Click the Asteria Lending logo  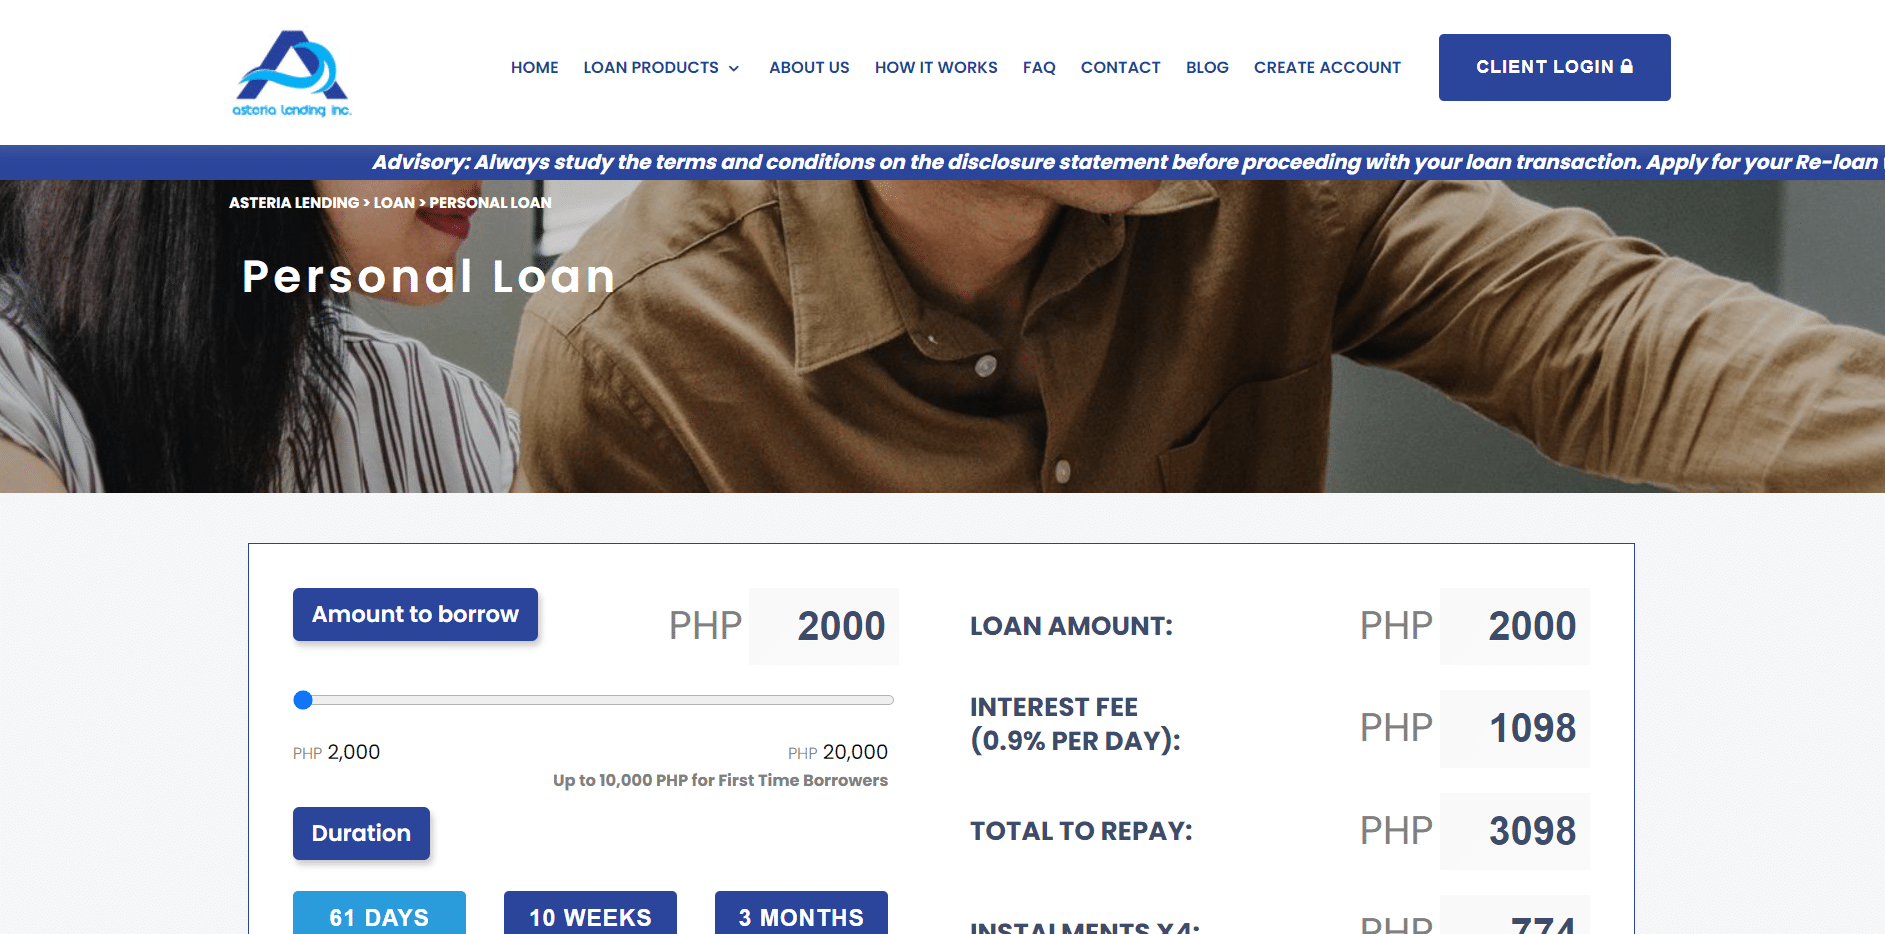click(292, 73)
